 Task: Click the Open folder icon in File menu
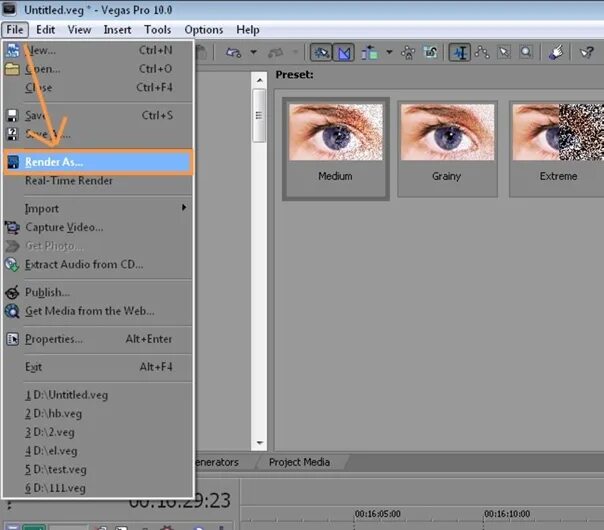point(12,69)
